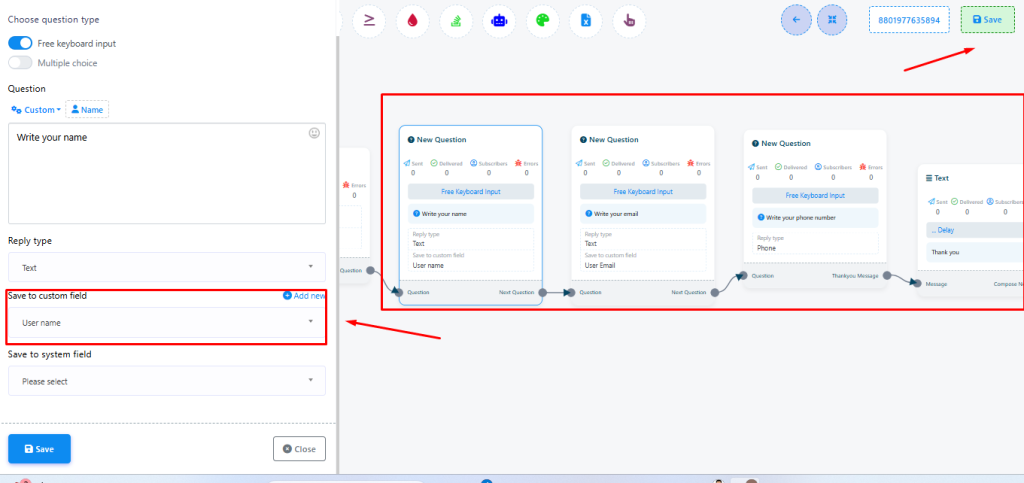The height and width of the screenshot is (483, 1024).
Task: Click the Question input socket on 'Write your email' card
Action: 572,292
